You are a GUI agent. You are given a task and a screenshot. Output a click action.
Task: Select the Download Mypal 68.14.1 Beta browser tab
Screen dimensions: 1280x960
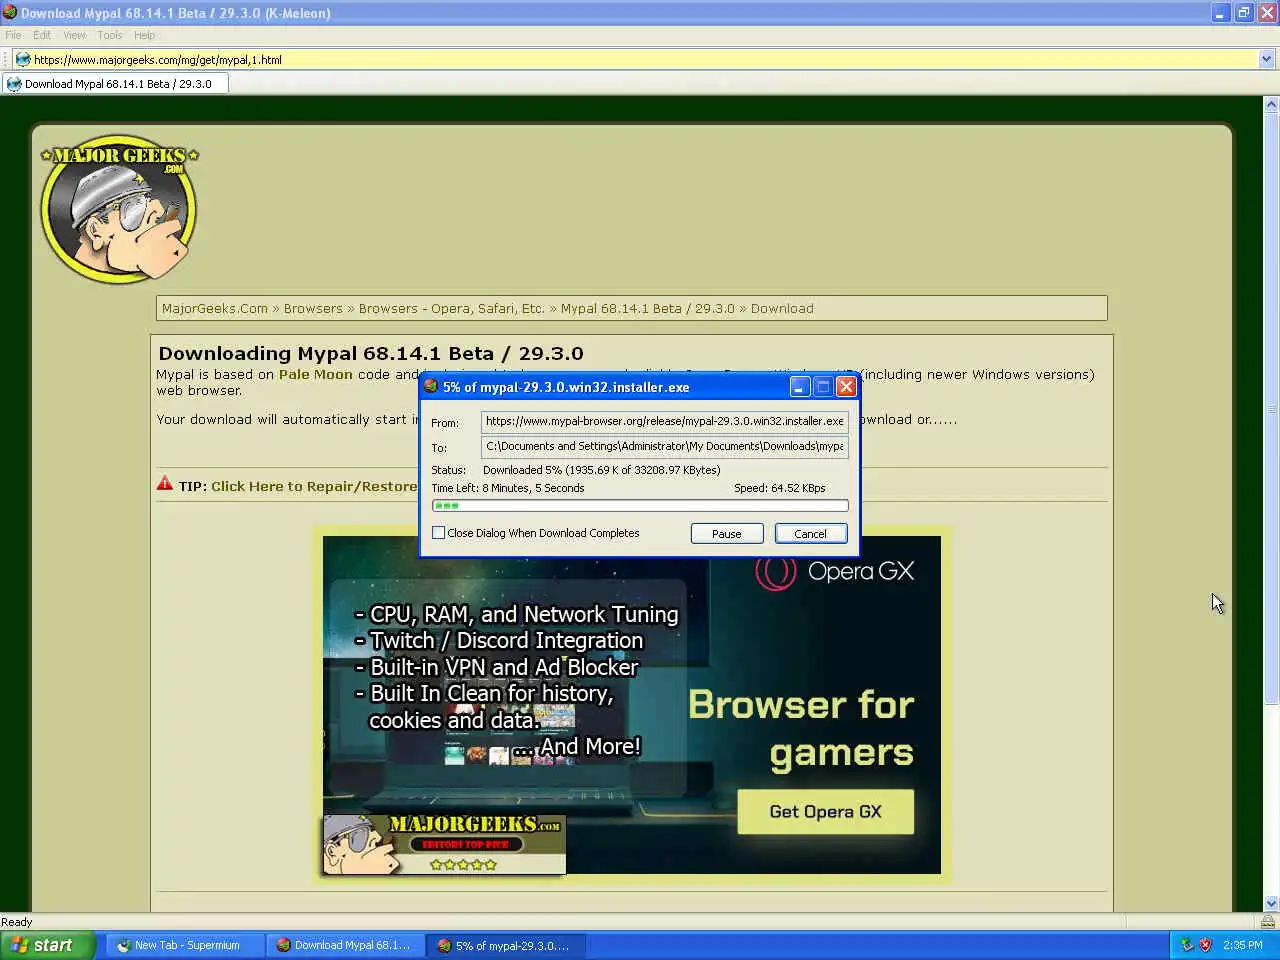pyautogui.click(x=115, y=84)
